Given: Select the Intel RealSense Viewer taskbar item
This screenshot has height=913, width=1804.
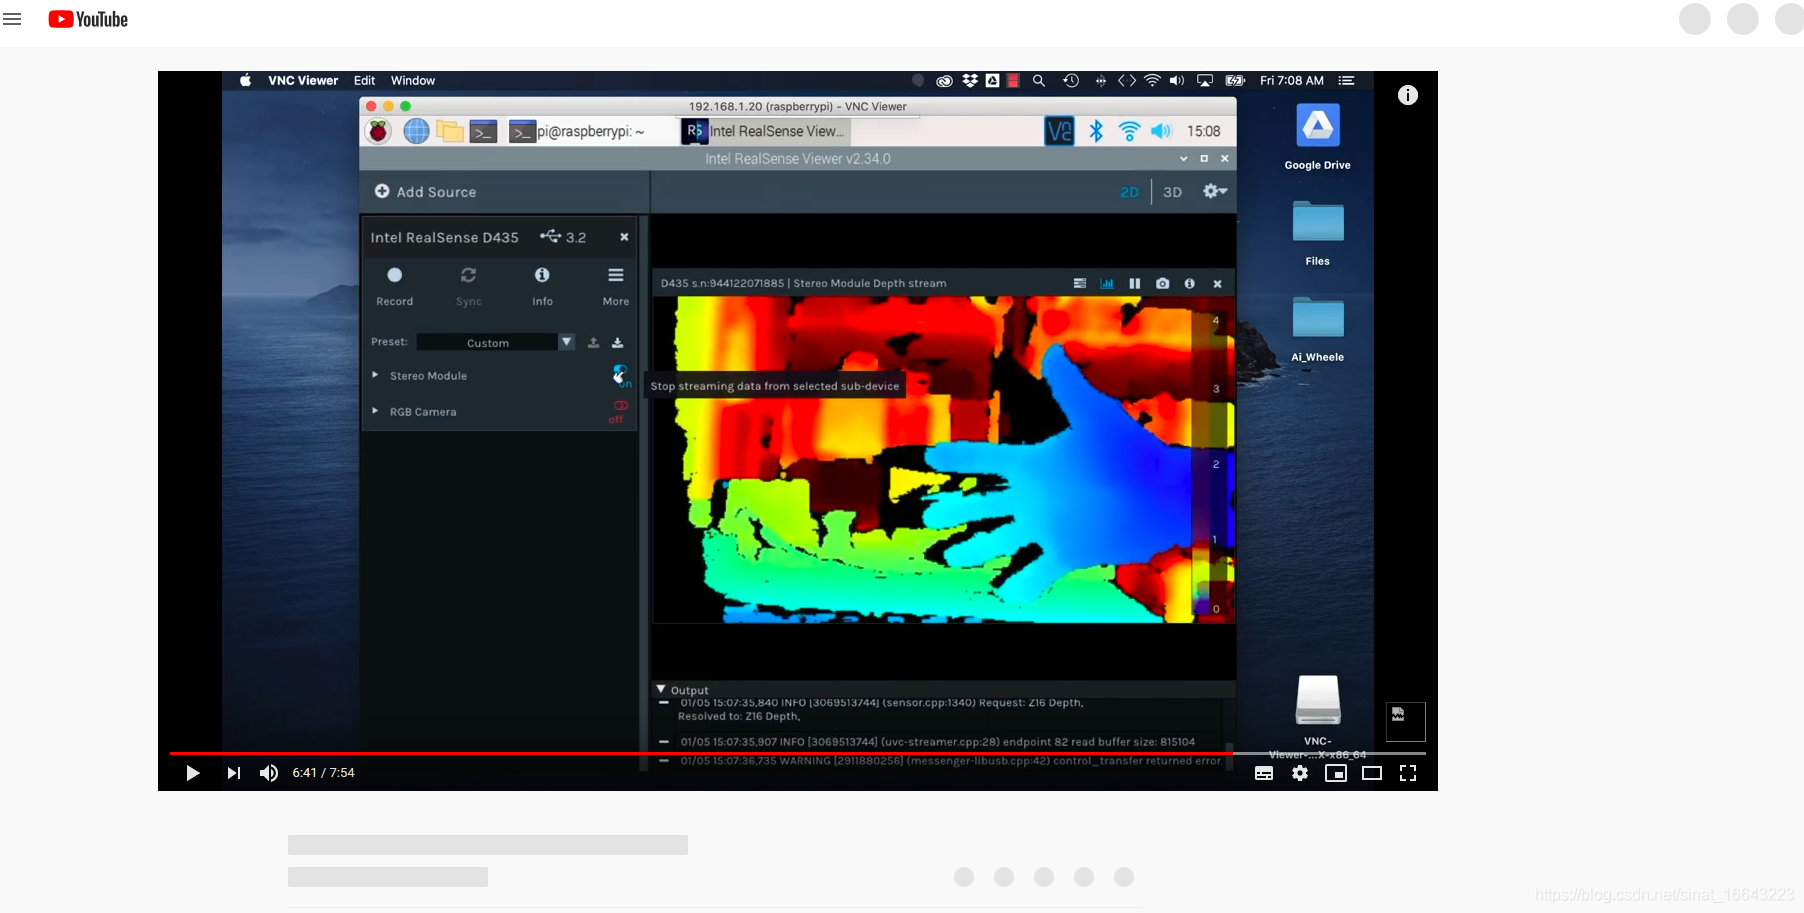Looking at the screenshot, I should click(x=765, y=131).
